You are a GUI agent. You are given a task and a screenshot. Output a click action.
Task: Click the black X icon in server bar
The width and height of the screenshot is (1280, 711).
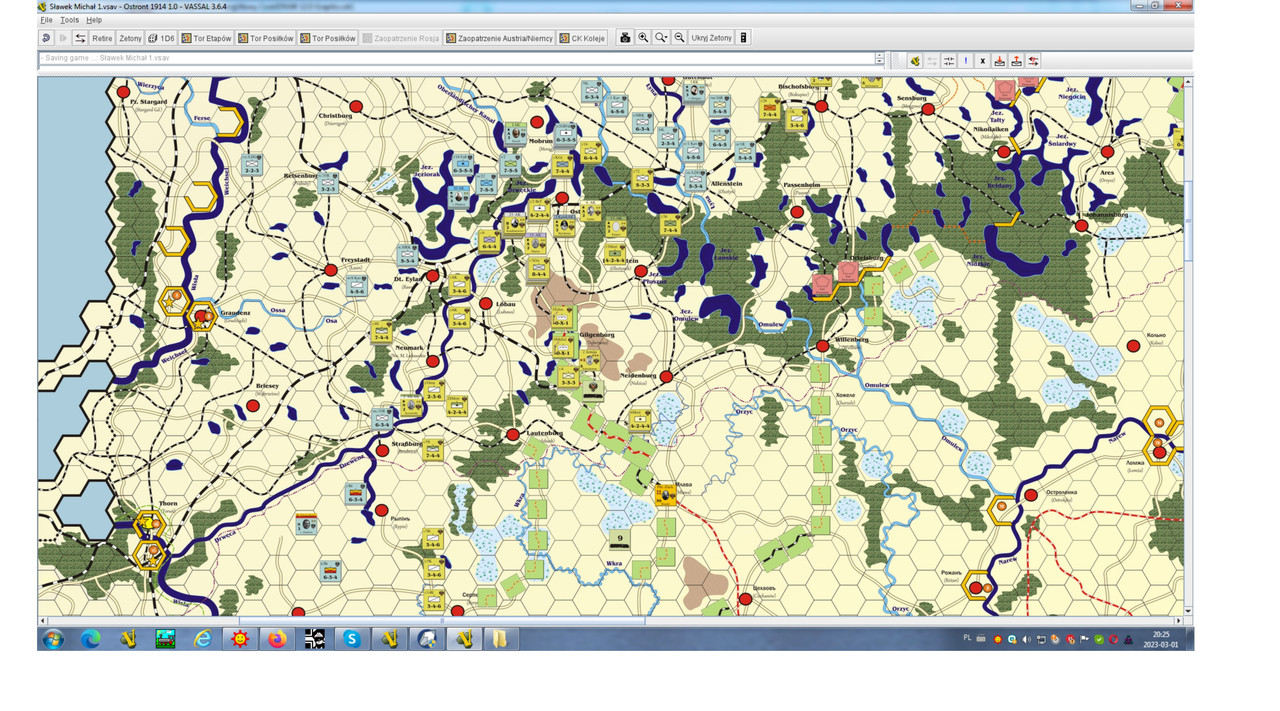tap(982, 61)
